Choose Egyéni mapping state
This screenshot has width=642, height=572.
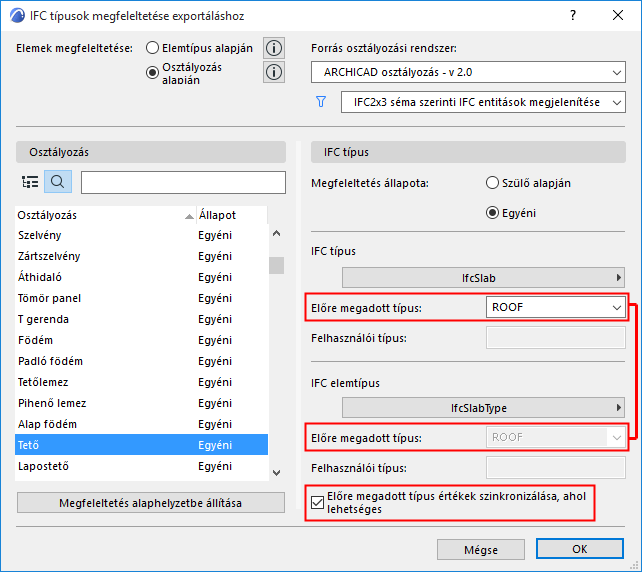[x=492, y=213]
